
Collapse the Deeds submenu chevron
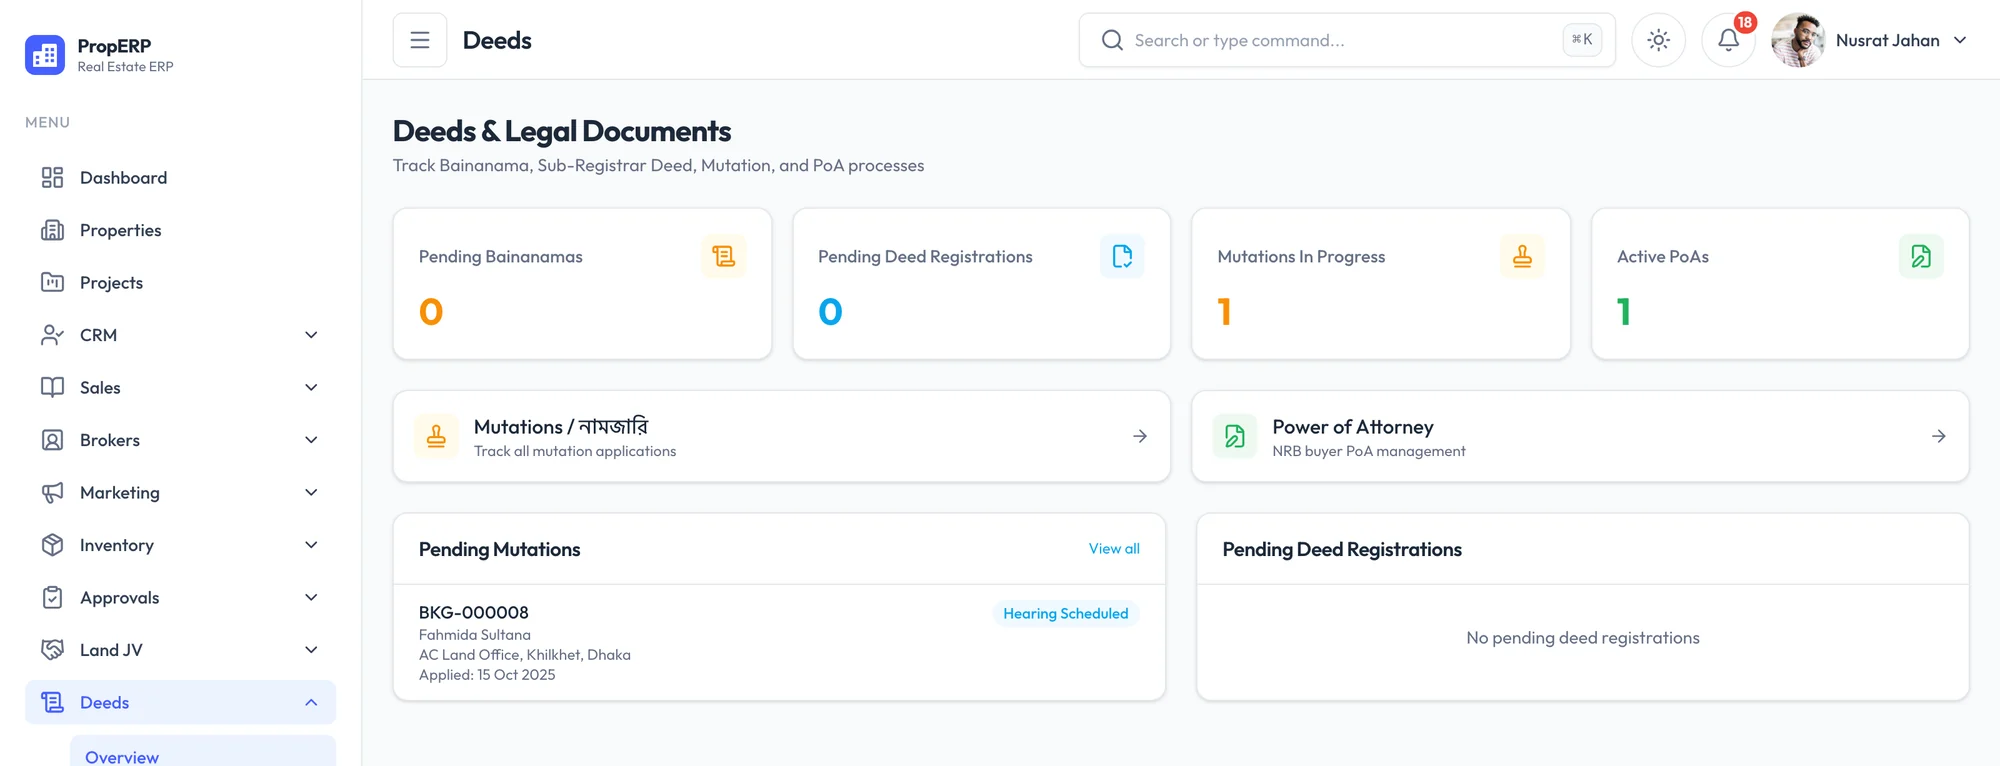pos(311,702)
